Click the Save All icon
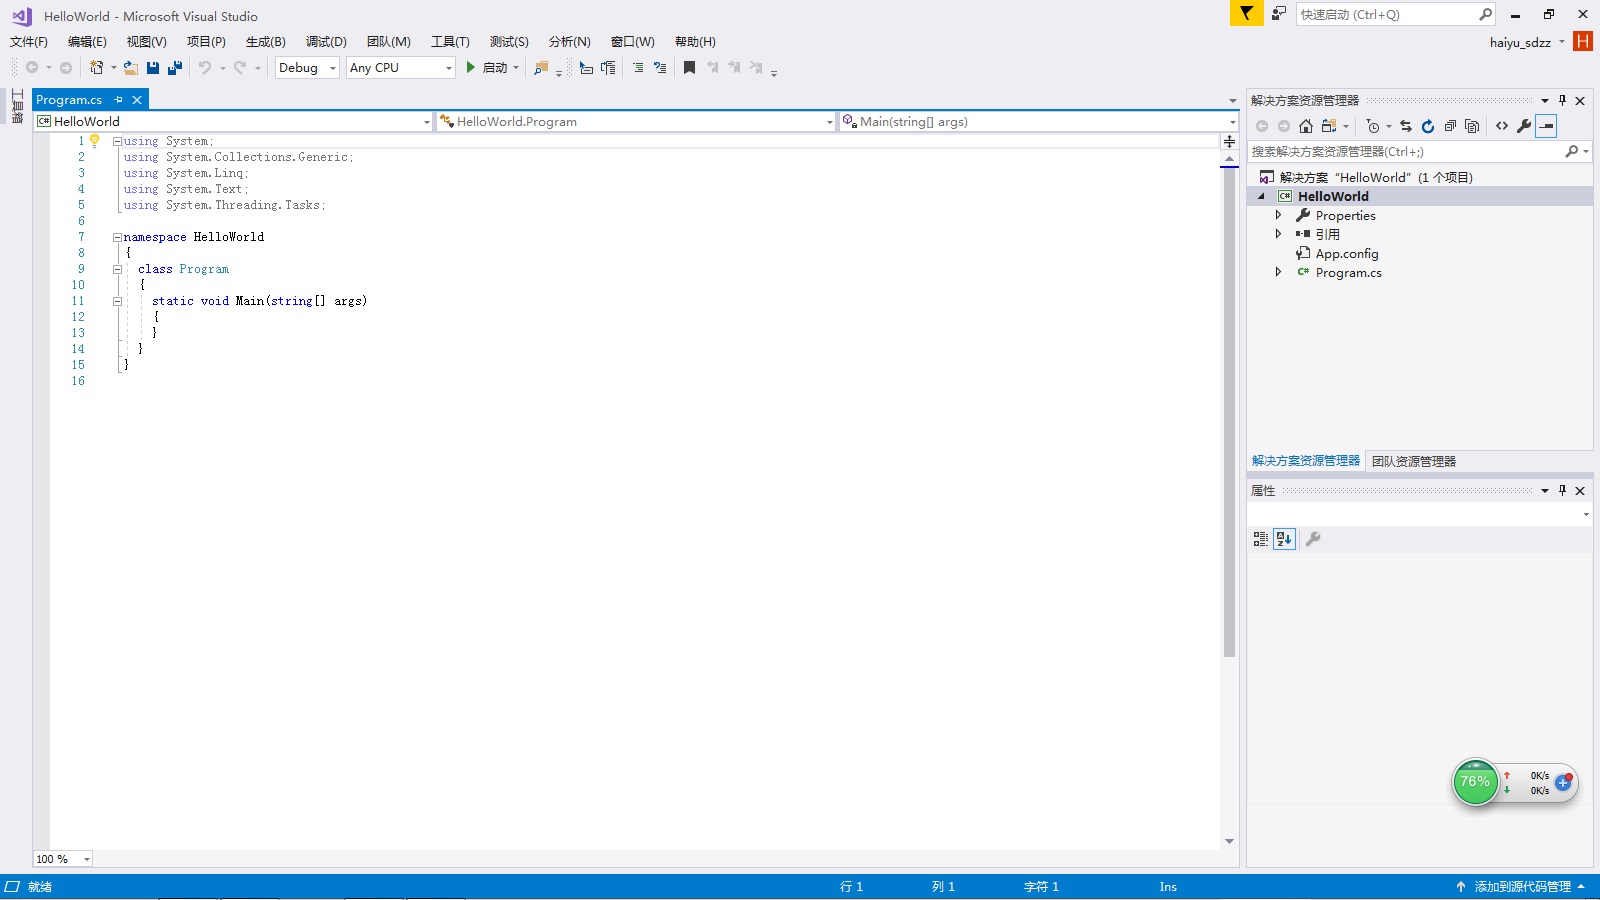Screen dimensions: 1600x900 point(175,68)
